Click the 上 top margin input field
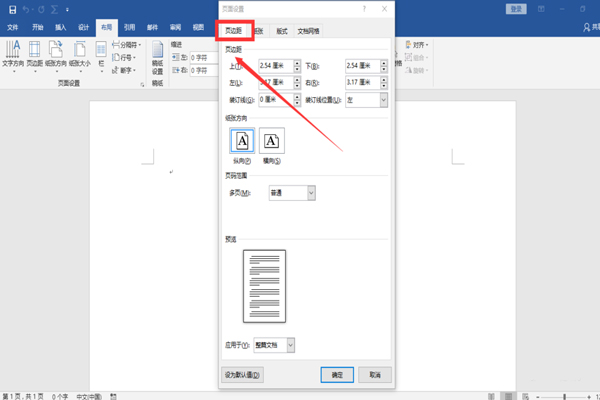Viewport: 600px width, 400px height. 276,66
